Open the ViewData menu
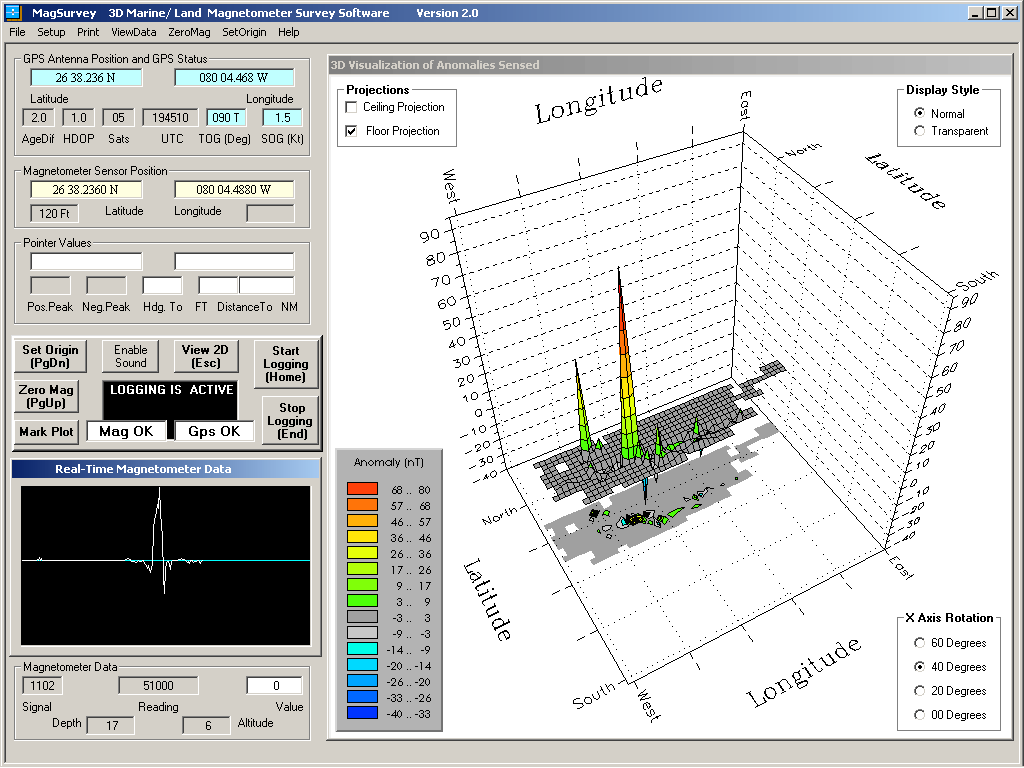This screenshot has width=1024, height=768. pos(133,31)
